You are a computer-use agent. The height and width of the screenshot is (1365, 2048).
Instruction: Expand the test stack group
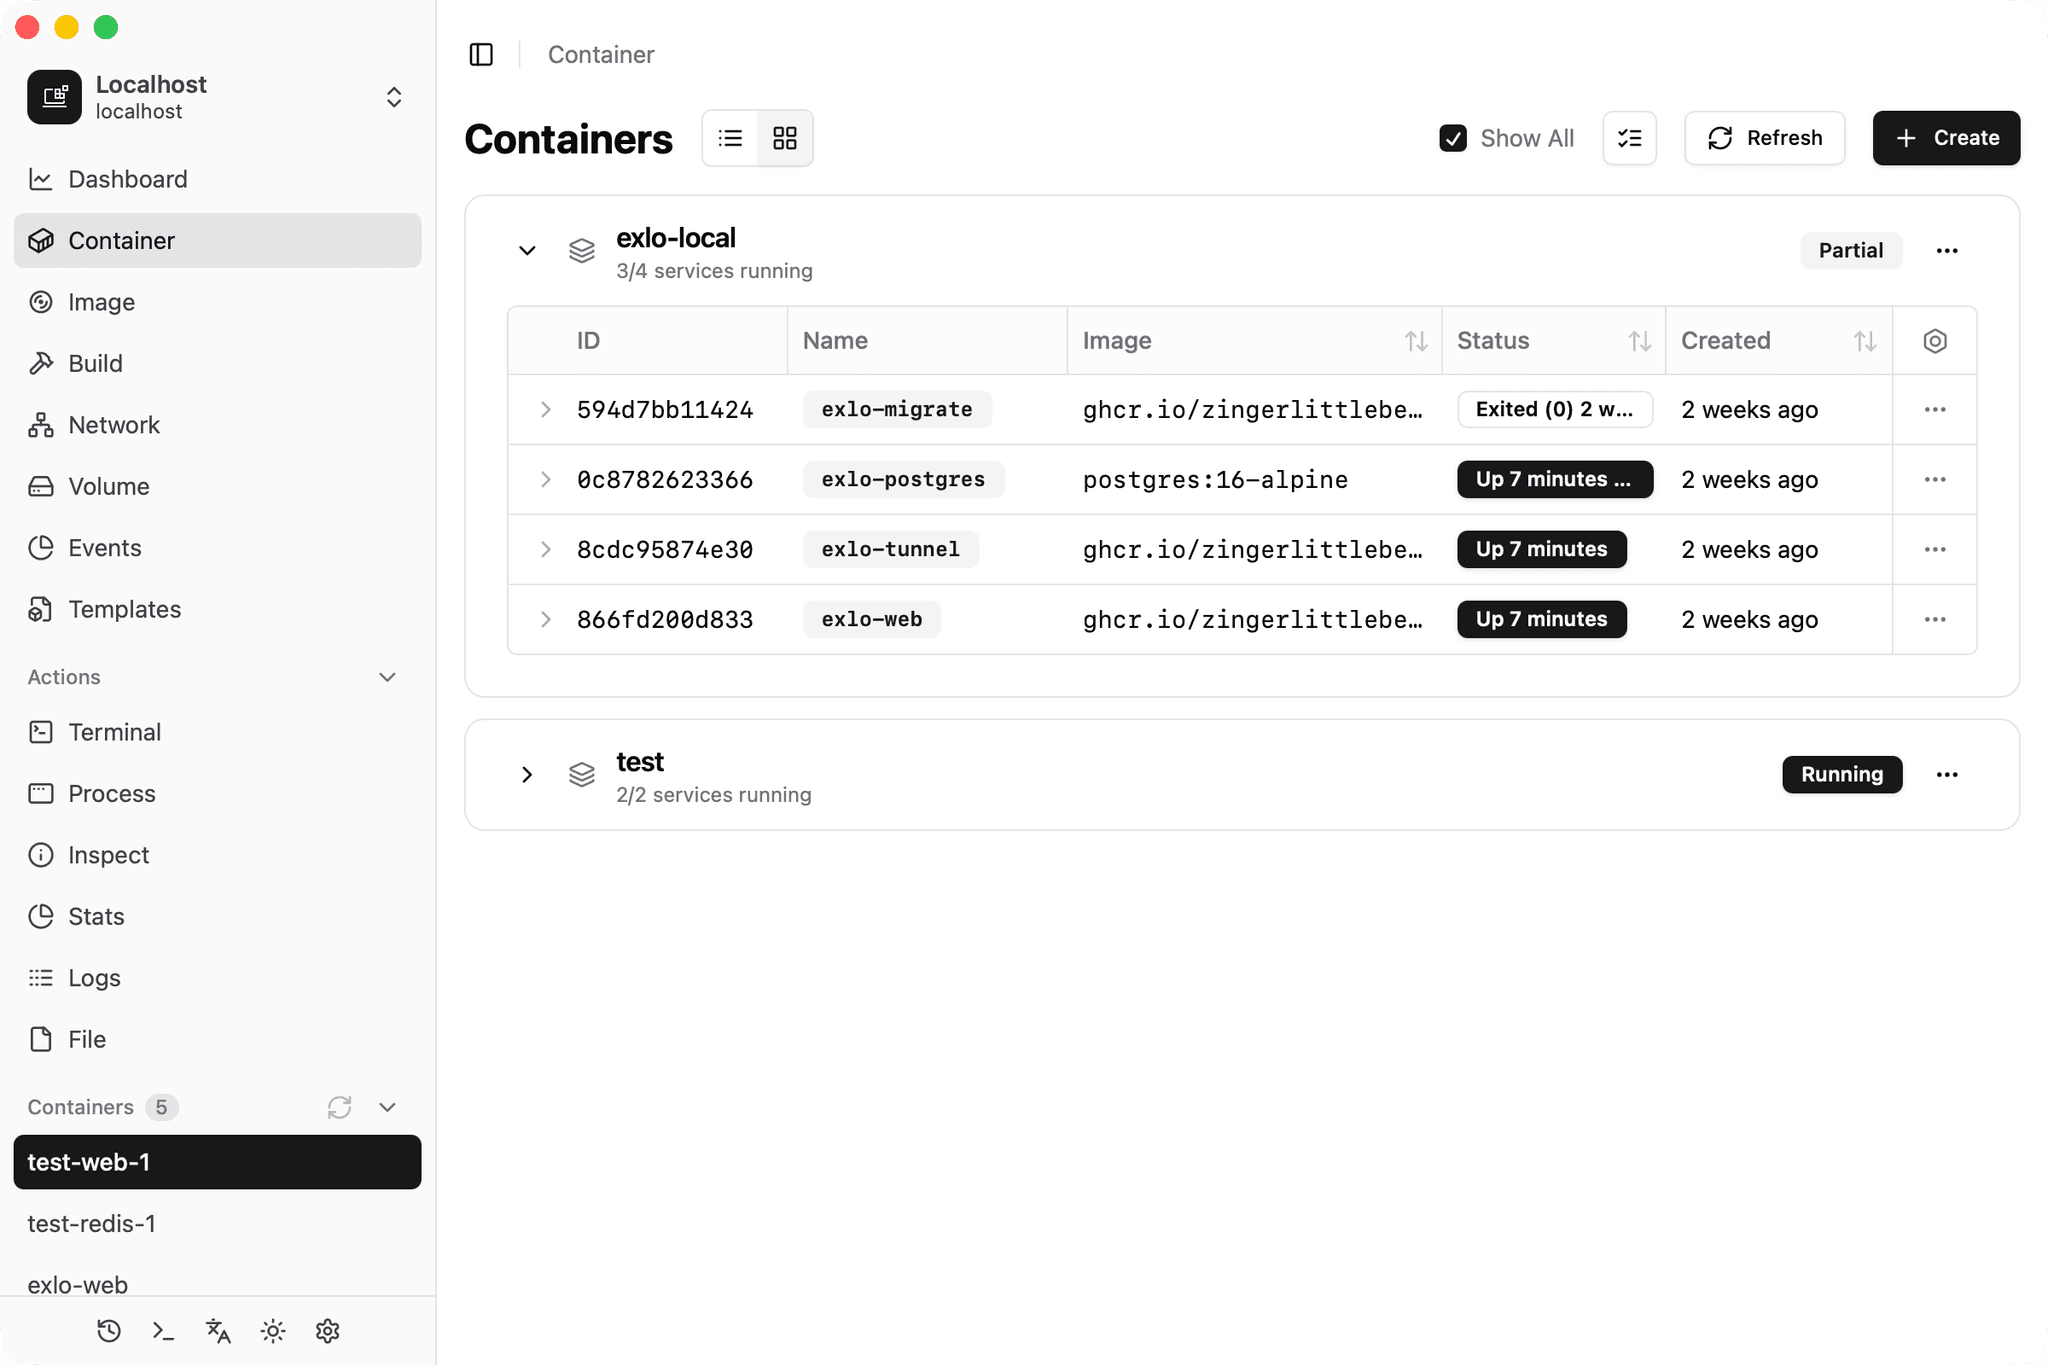click(x=527, y=774)
